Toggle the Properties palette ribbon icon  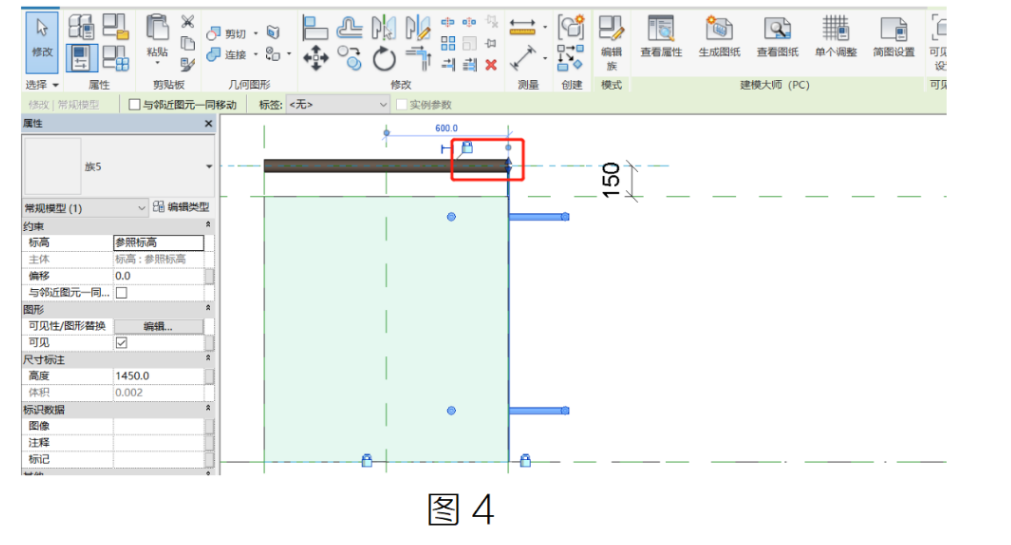pyautogui.click(x=81, y=58)
